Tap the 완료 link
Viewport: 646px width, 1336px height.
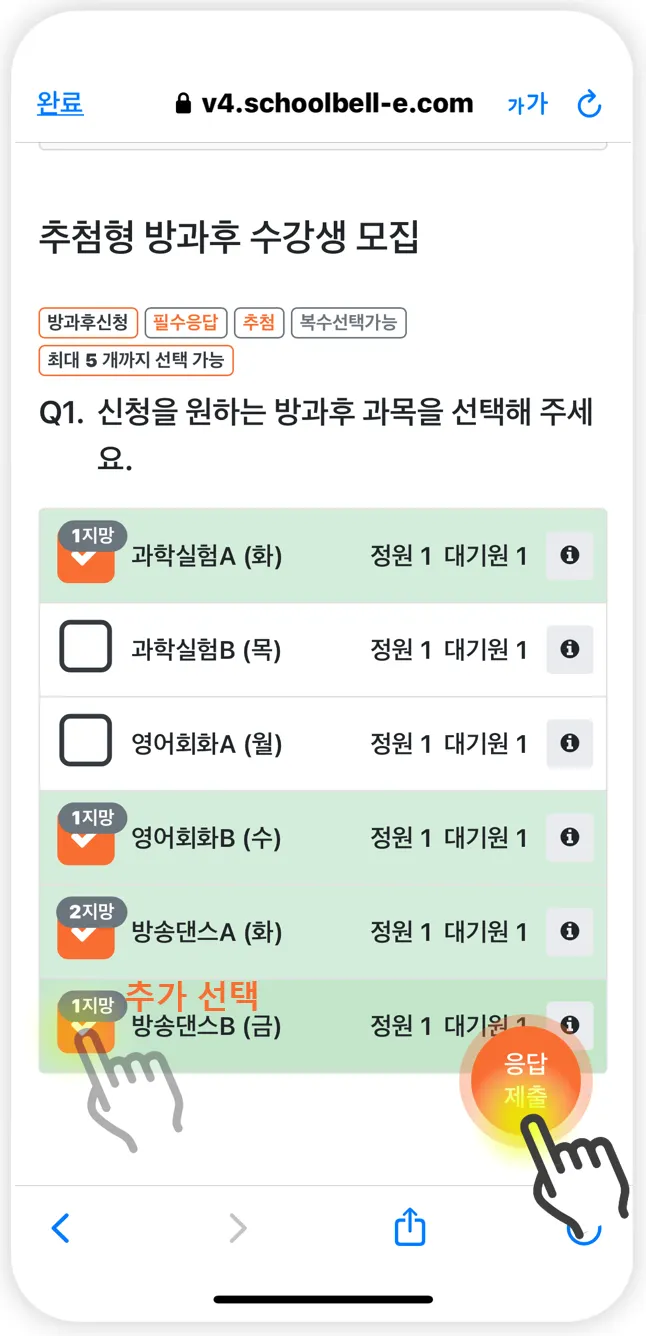tap(60, 103)
